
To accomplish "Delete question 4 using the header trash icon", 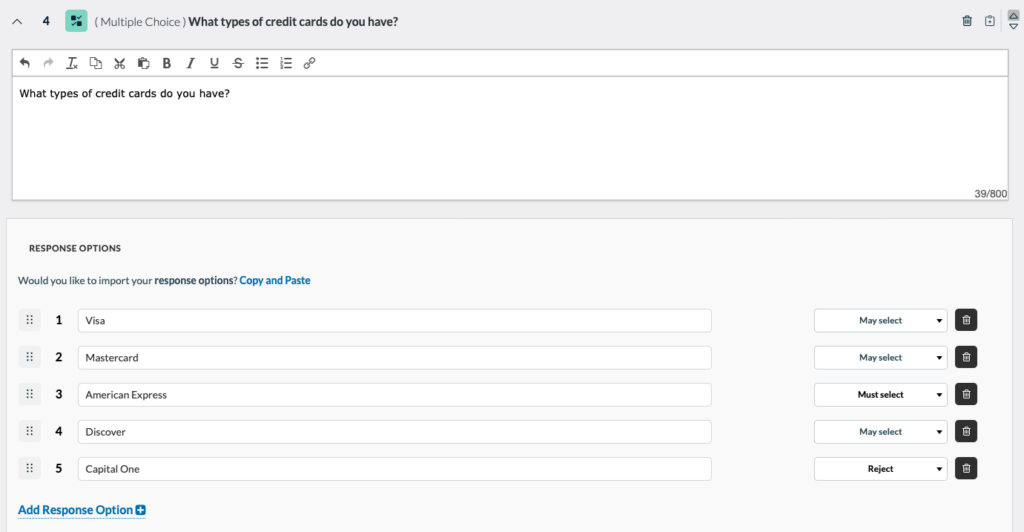I will pos(967,21).
